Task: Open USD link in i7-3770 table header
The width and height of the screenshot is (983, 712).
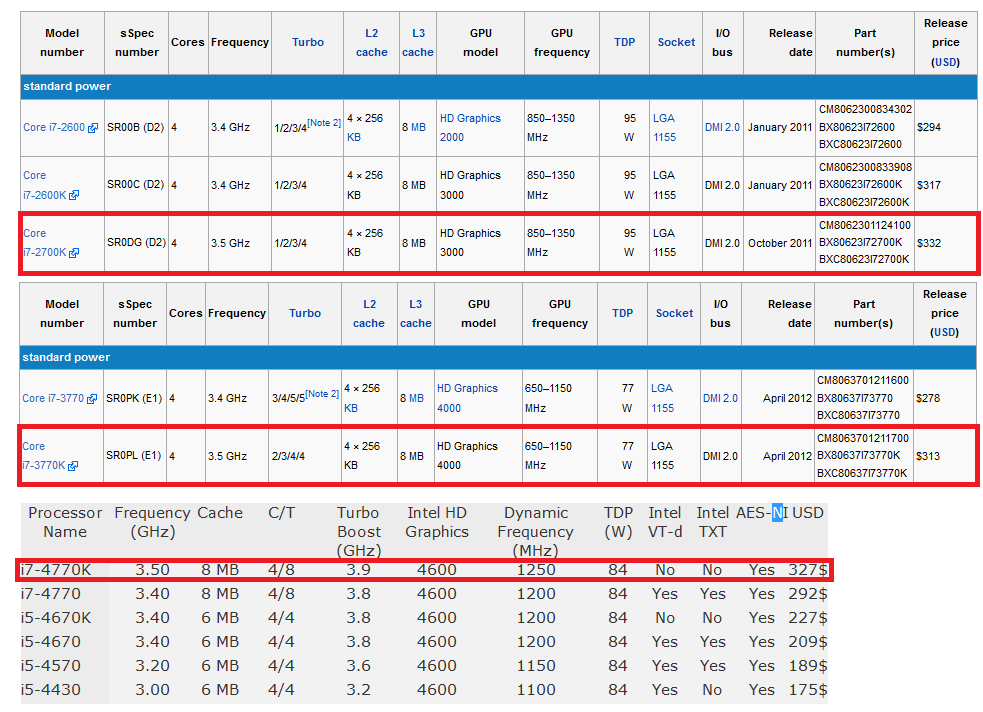Action: click(x=945, y=332)
